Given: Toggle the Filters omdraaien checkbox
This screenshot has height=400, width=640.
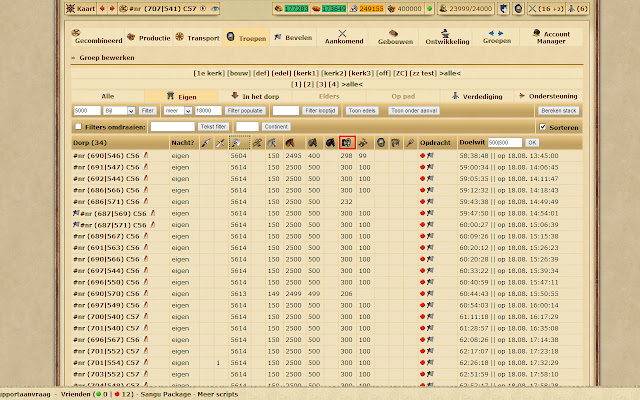Looking at the screenshot, I should point(78,127).
